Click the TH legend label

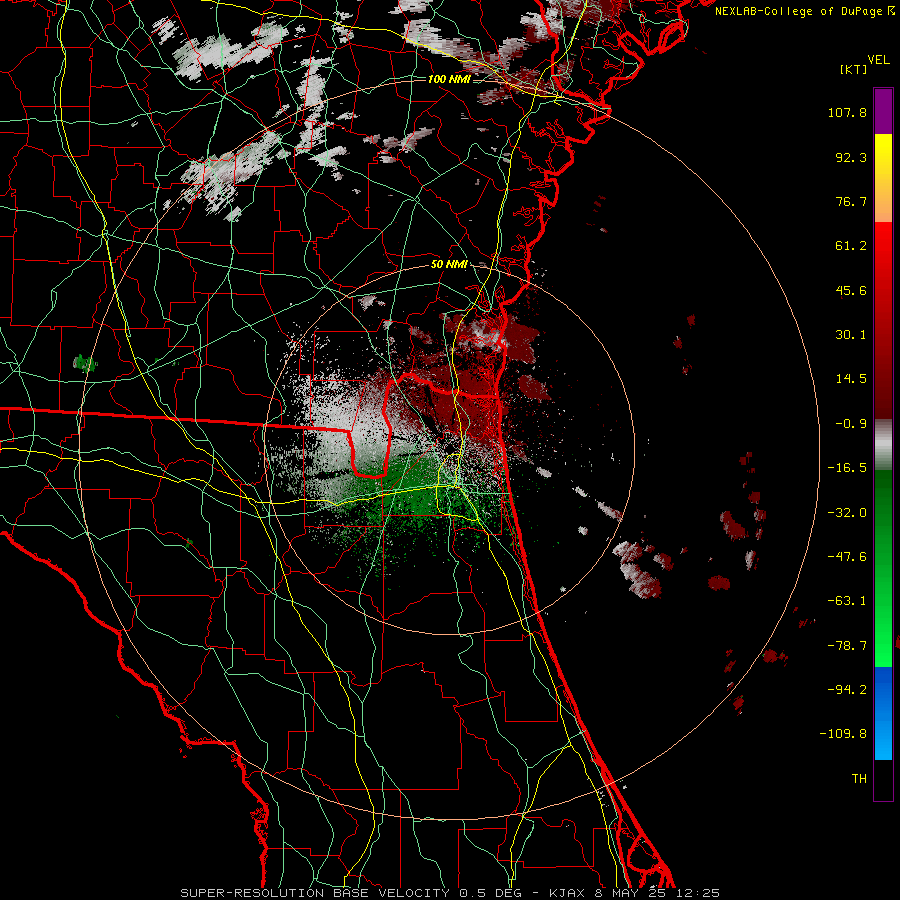pos(859,779)
